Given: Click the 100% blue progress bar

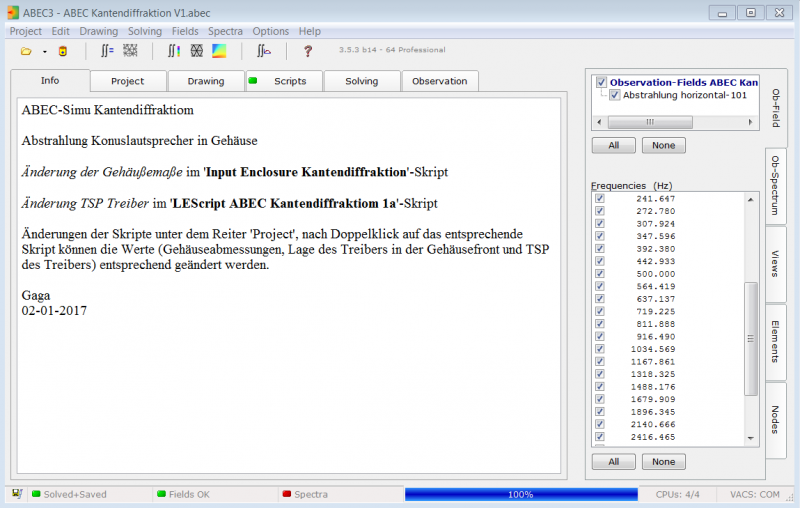Looking at the screenshot, I should [521, 494].
